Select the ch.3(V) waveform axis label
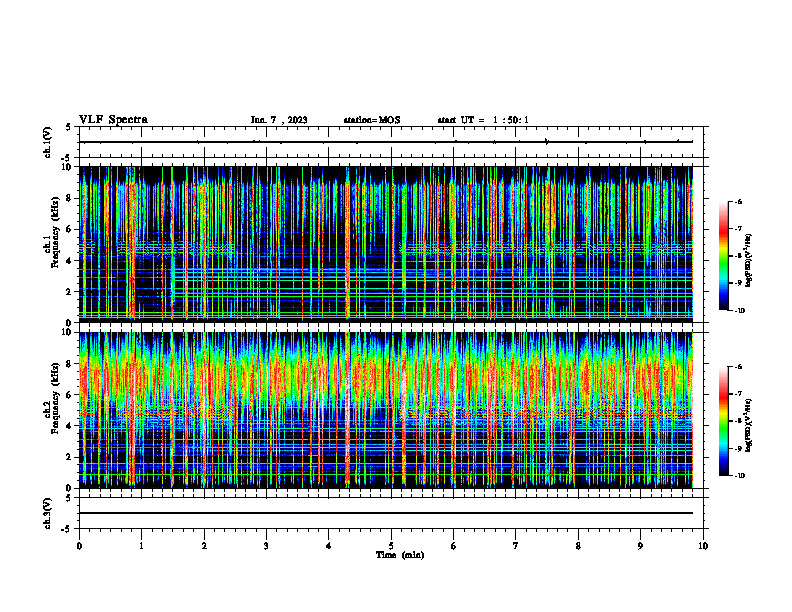Screen dimensions: 792x612 (48, 513)
